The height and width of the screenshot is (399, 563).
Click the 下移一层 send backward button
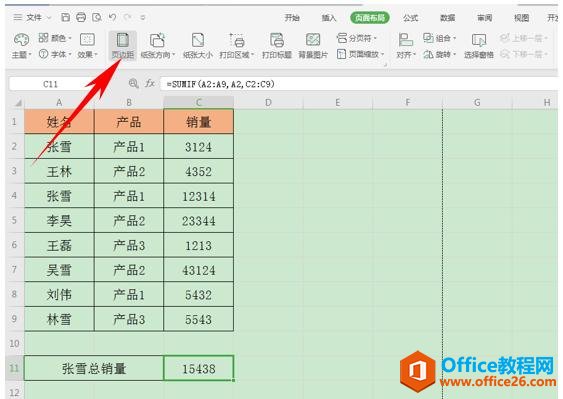[x=524, y=54]
